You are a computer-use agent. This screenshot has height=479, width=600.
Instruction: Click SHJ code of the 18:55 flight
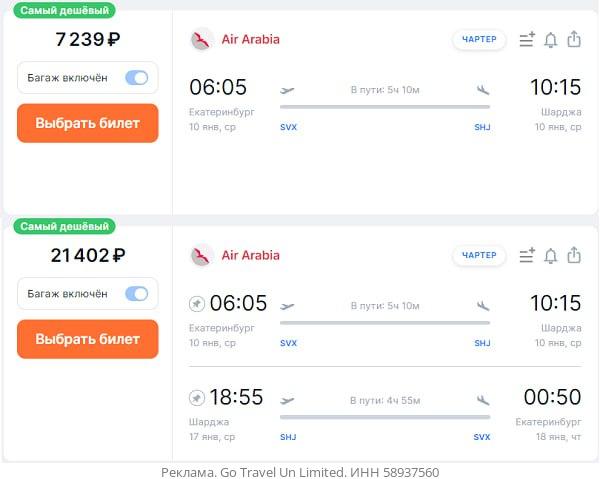click(288, 437)
